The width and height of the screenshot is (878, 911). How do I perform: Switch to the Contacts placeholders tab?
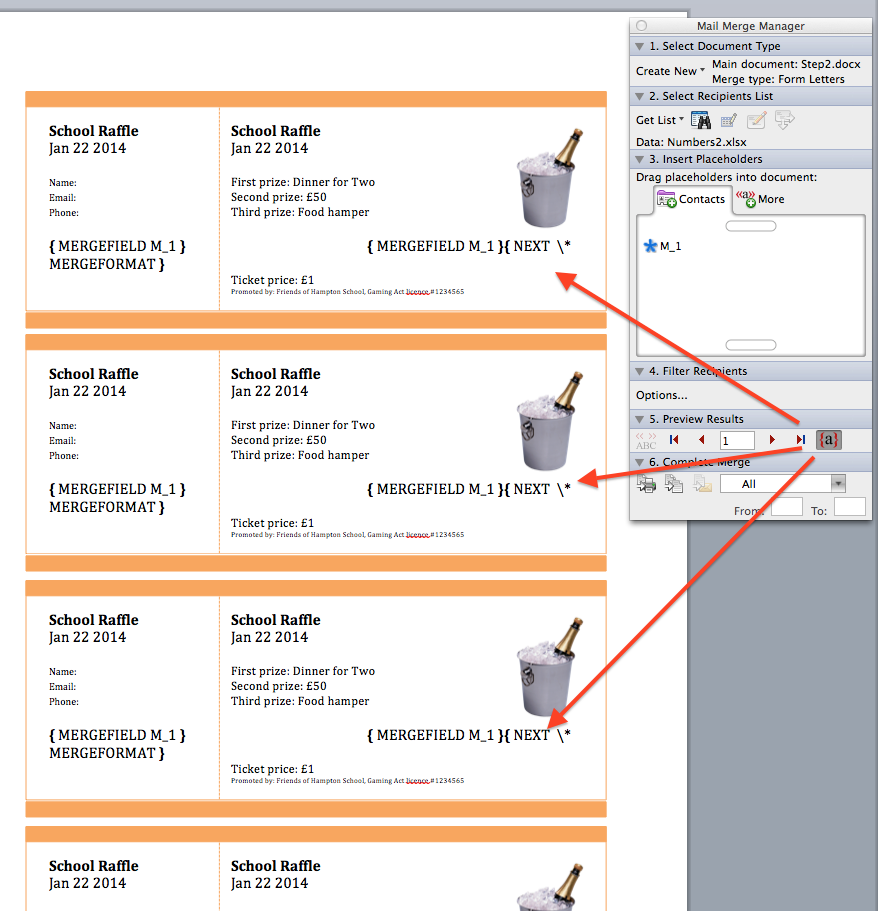pyautogui.click(x=691, y=199)
